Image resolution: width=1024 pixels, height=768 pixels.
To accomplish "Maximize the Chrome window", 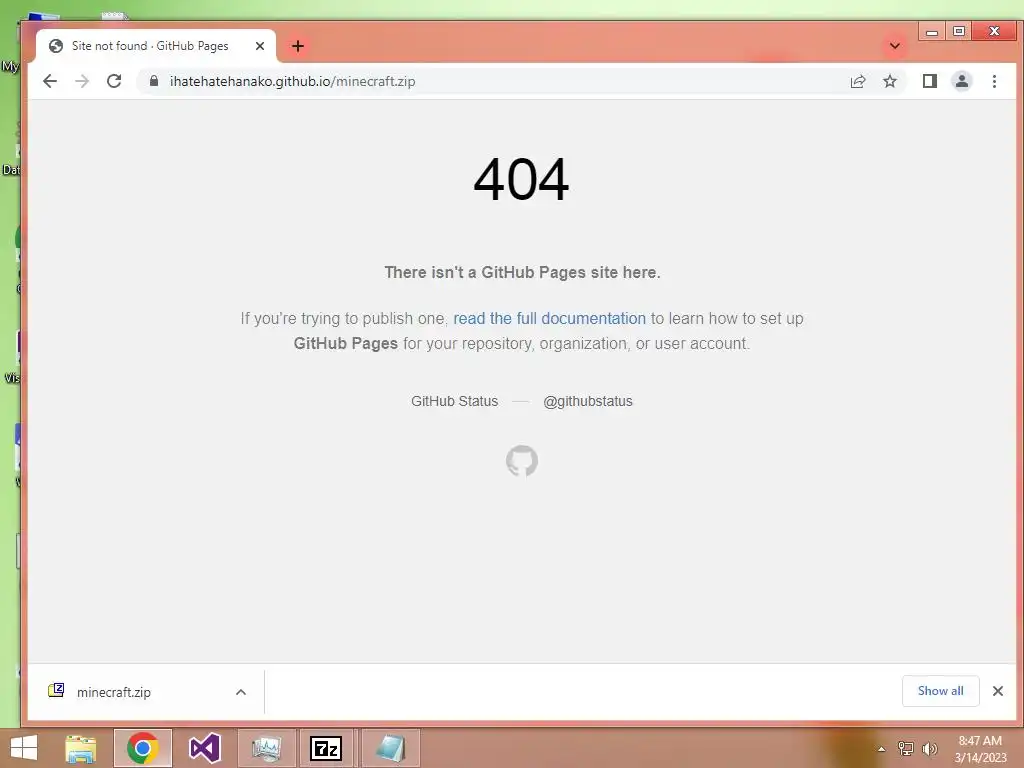I will pyautogui.click(x=958, y=31).
